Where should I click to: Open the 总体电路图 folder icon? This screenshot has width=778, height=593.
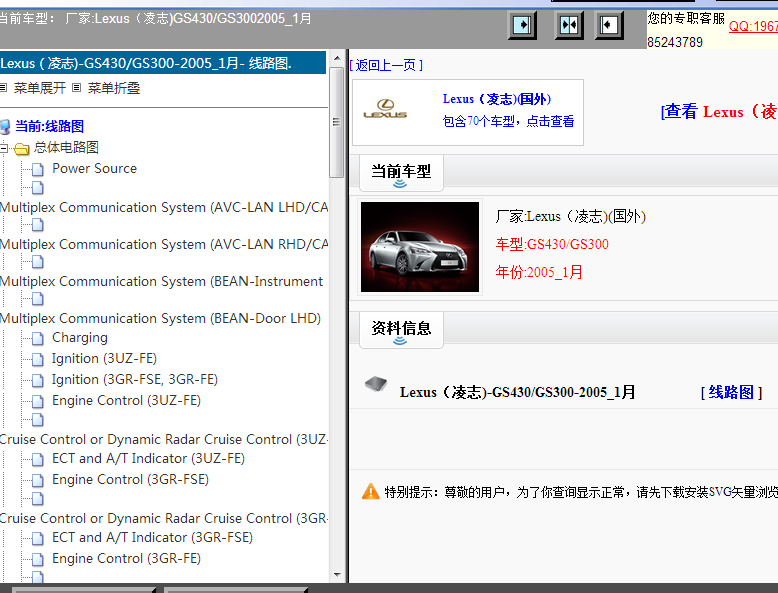point(21,148)
